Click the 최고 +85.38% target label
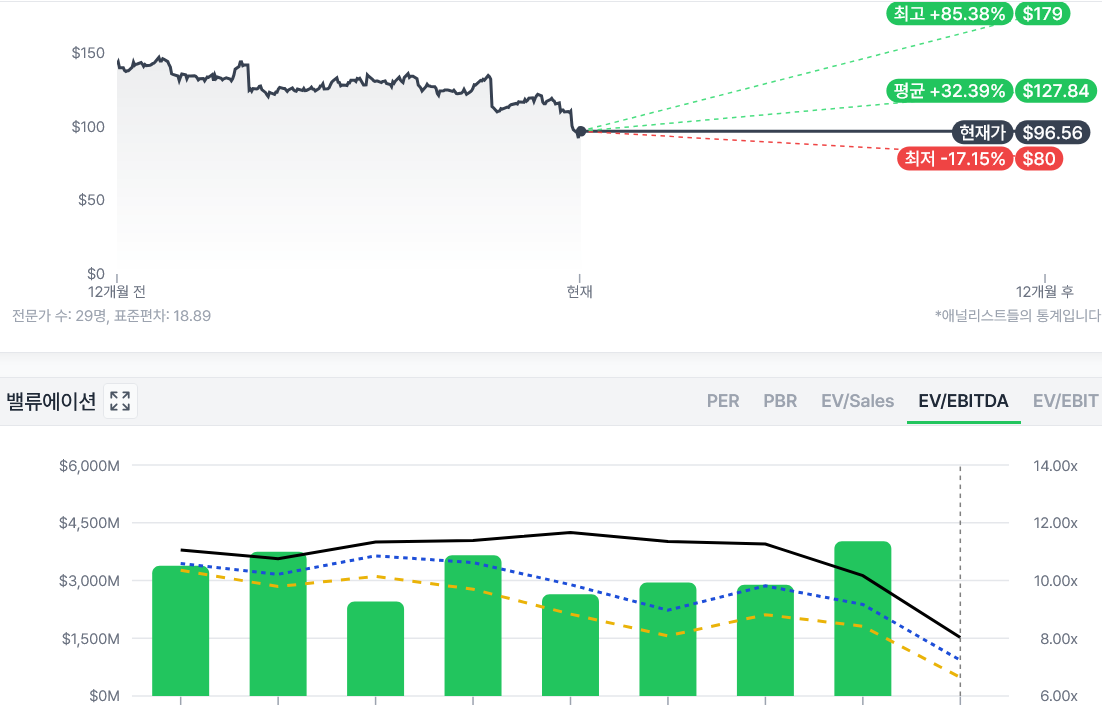This screenshot has width=1102, height=708. [x=949, y=14]
